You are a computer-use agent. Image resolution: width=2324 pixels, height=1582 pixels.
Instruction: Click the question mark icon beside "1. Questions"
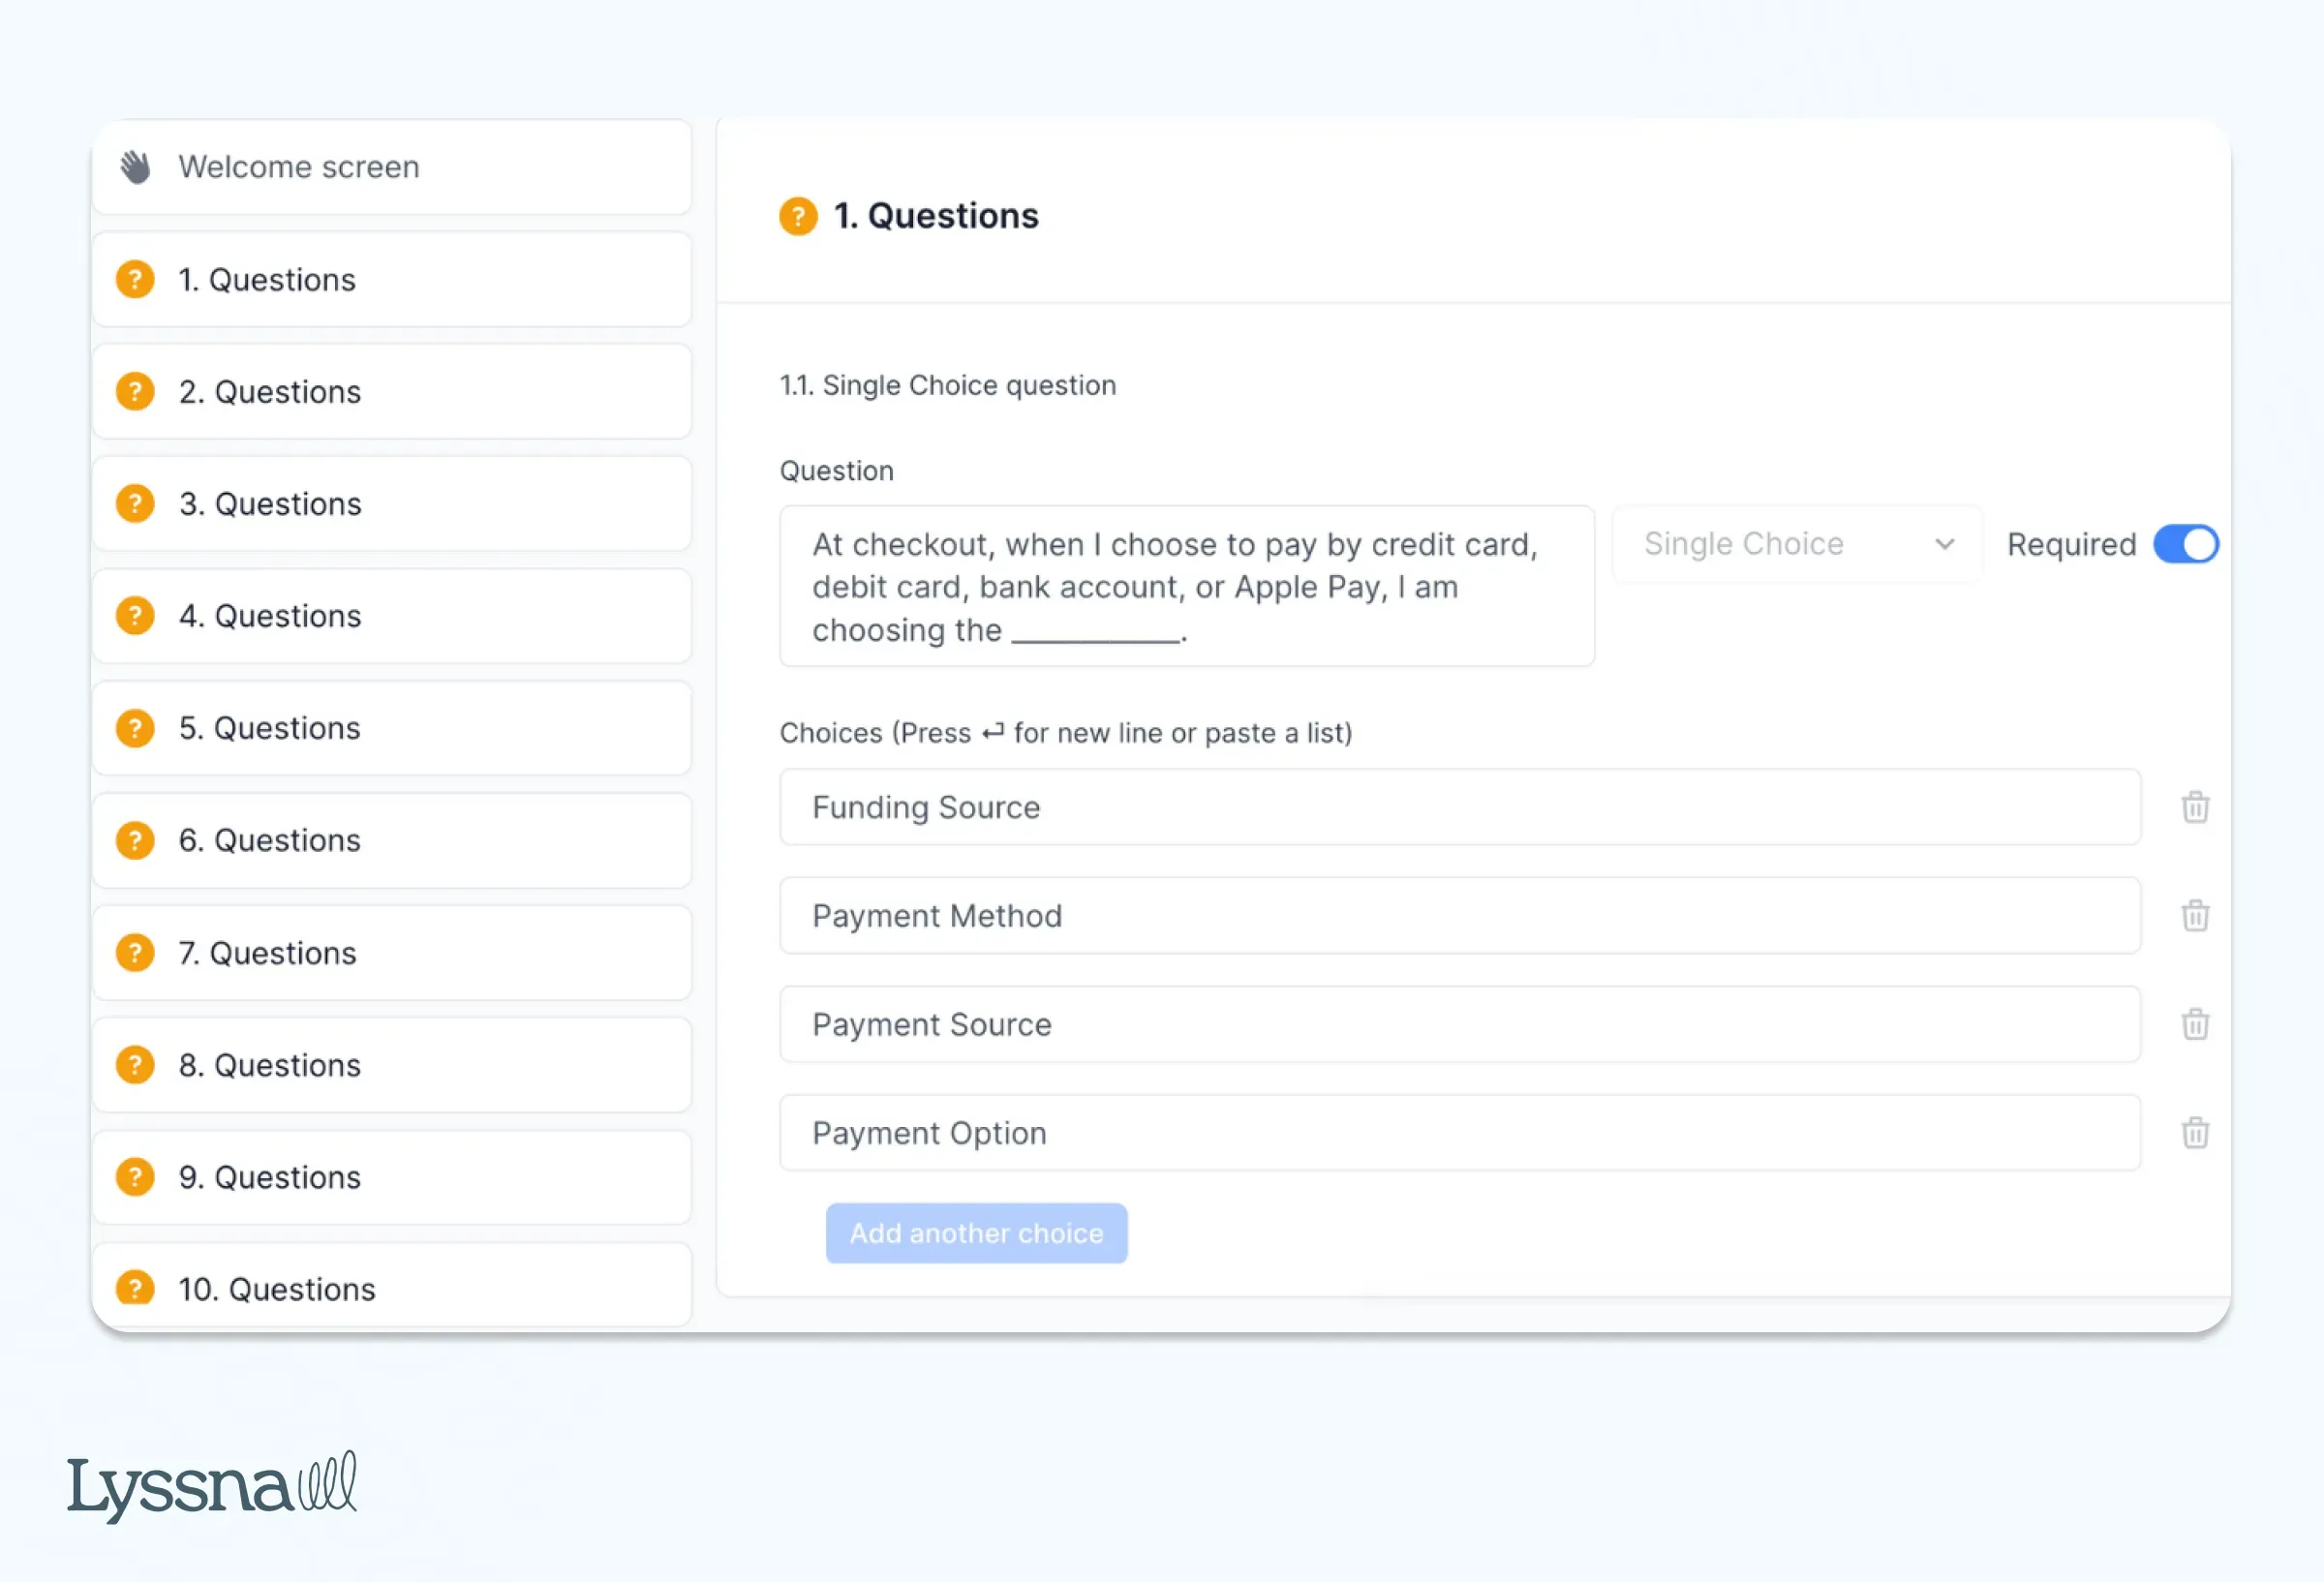(135, 279)
